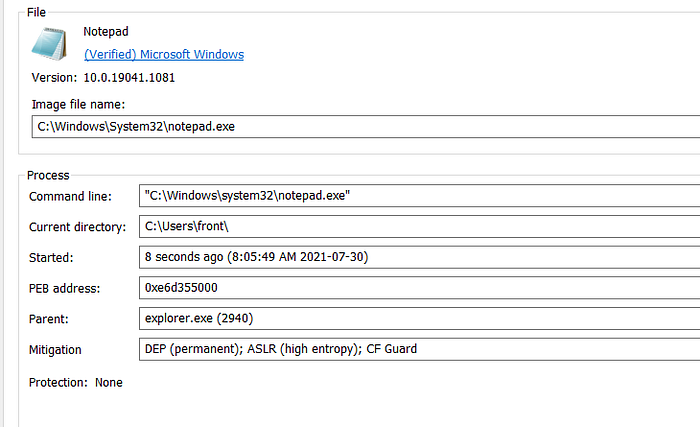
Task: Select the Started time field
Action: pos(419,257)
